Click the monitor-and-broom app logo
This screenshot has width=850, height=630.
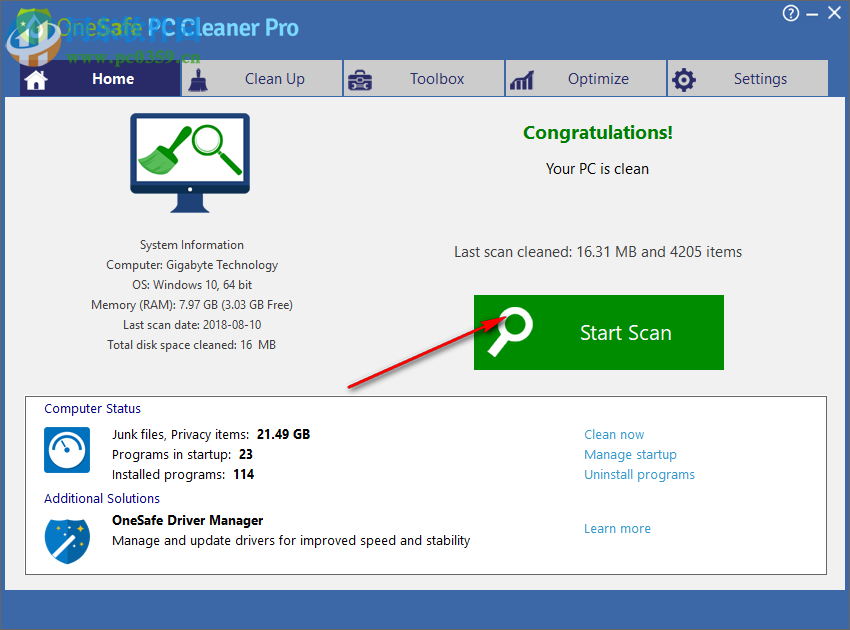(189, 162)
